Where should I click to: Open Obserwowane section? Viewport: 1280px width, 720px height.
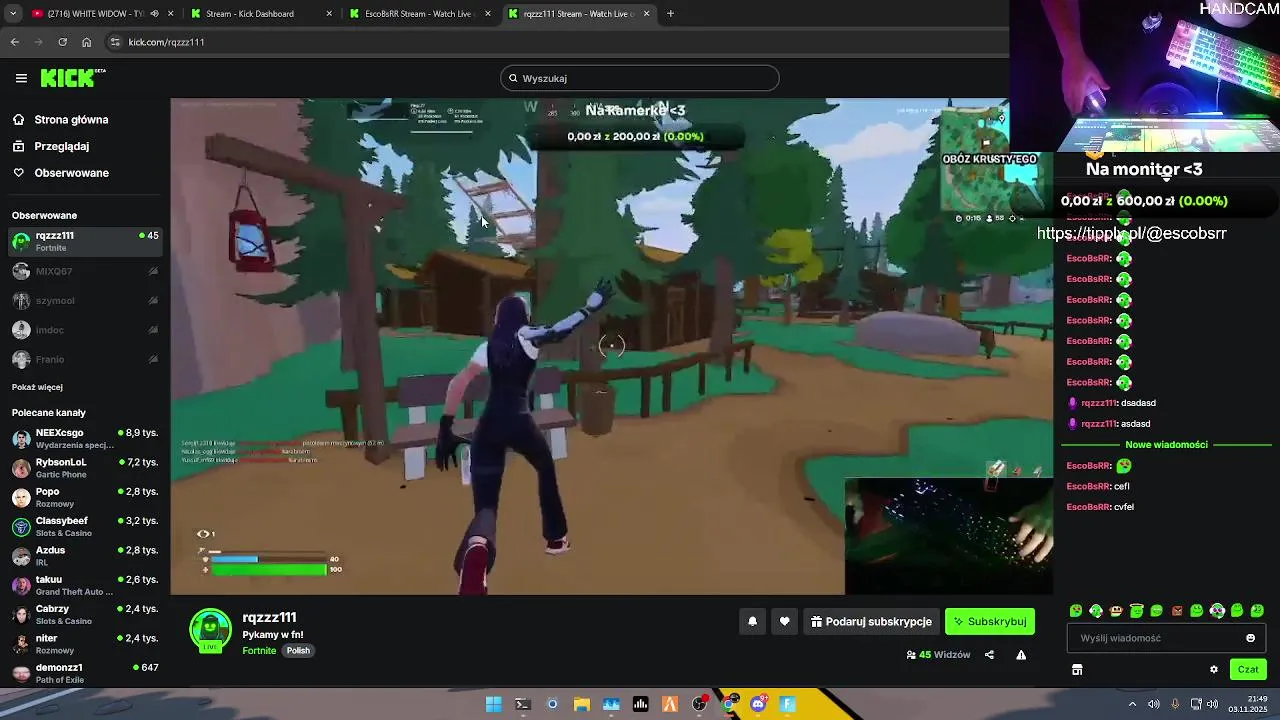click(x=71, y=173)
